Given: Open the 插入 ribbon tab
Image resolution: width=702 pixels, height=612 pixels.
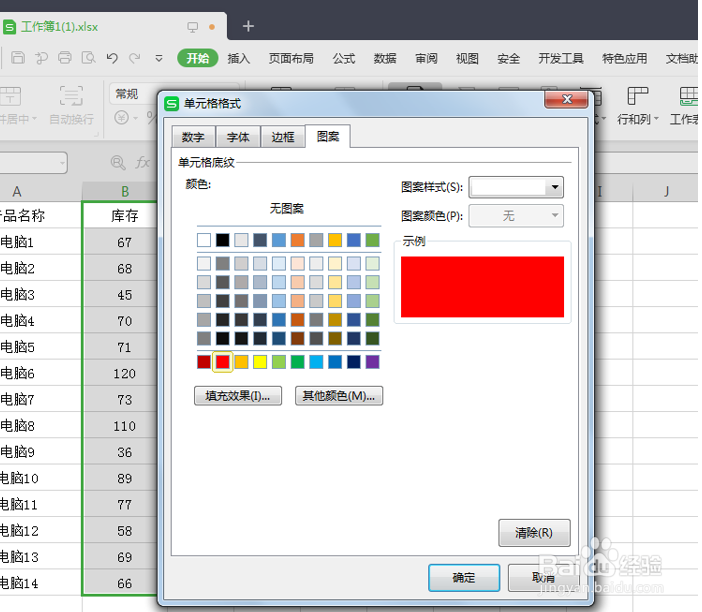Looking at the screenshot, I should pos(239,58).
